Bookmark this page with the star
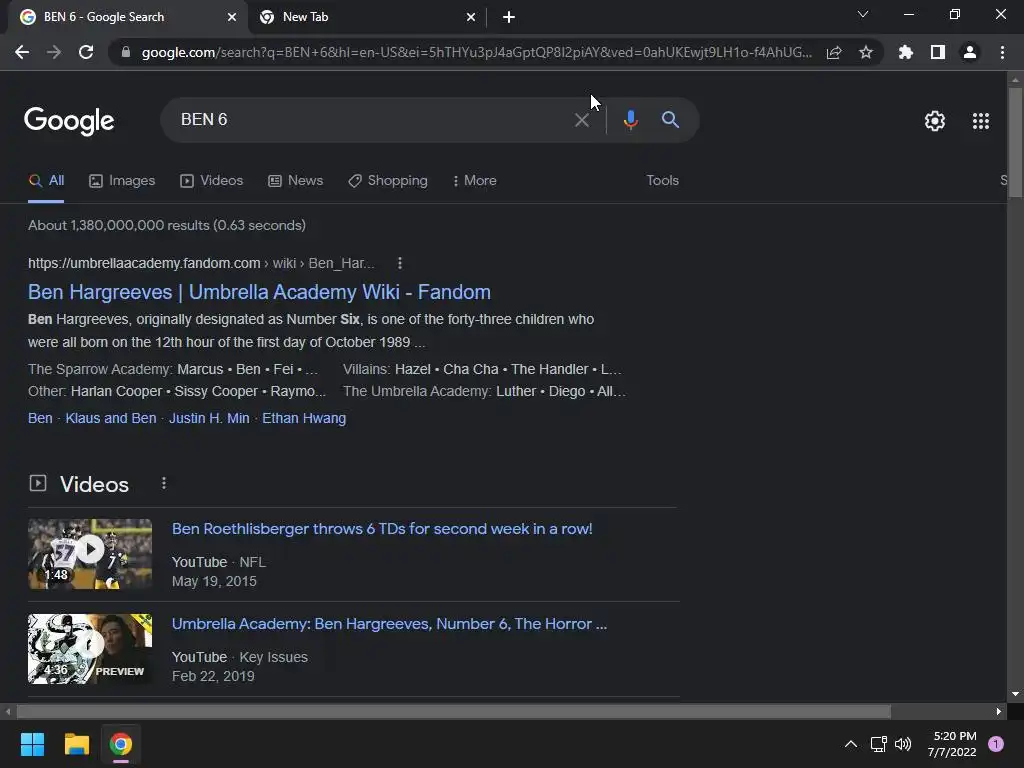Viewport: 1024px width, 768px height. coord(866,52)
